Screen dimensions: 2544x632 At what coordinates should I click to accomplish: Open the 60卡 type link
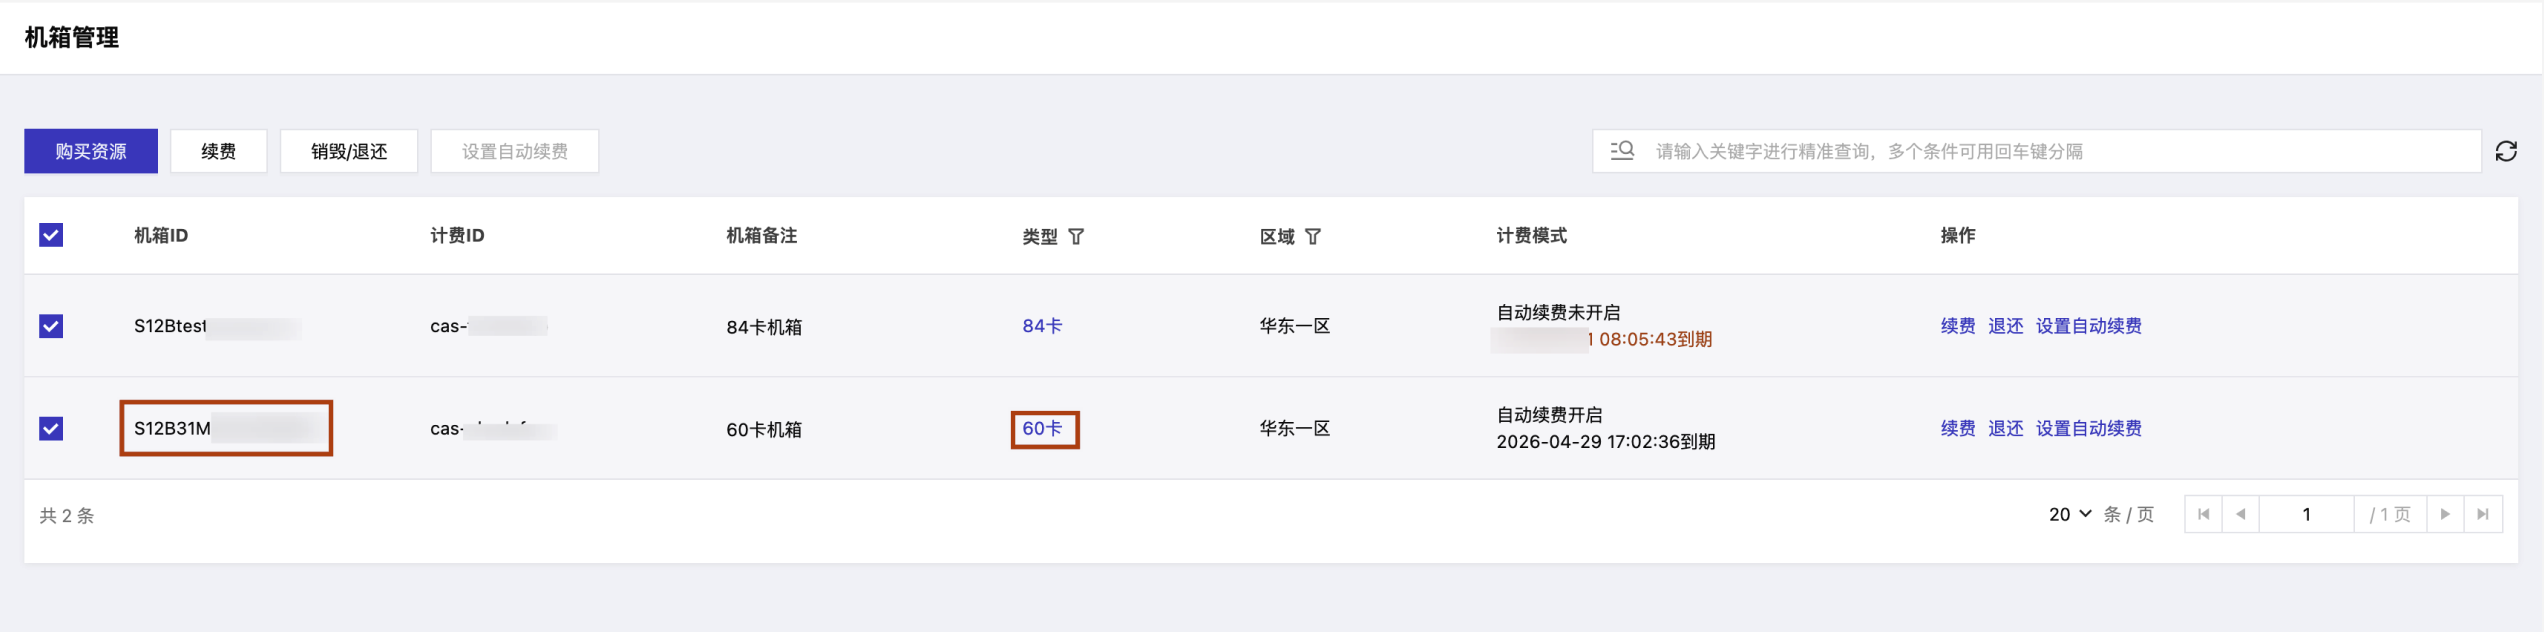click(1042, 428)
